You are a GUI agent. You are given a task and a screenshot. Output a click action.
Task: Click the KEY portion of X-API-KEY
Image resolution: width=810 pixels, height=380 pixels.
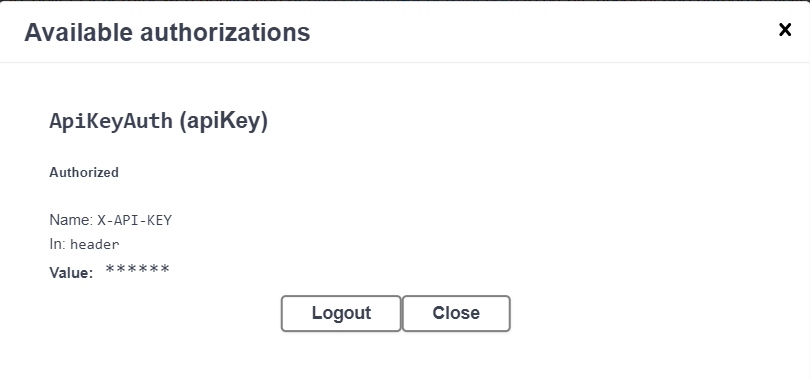tap(161, 220)
